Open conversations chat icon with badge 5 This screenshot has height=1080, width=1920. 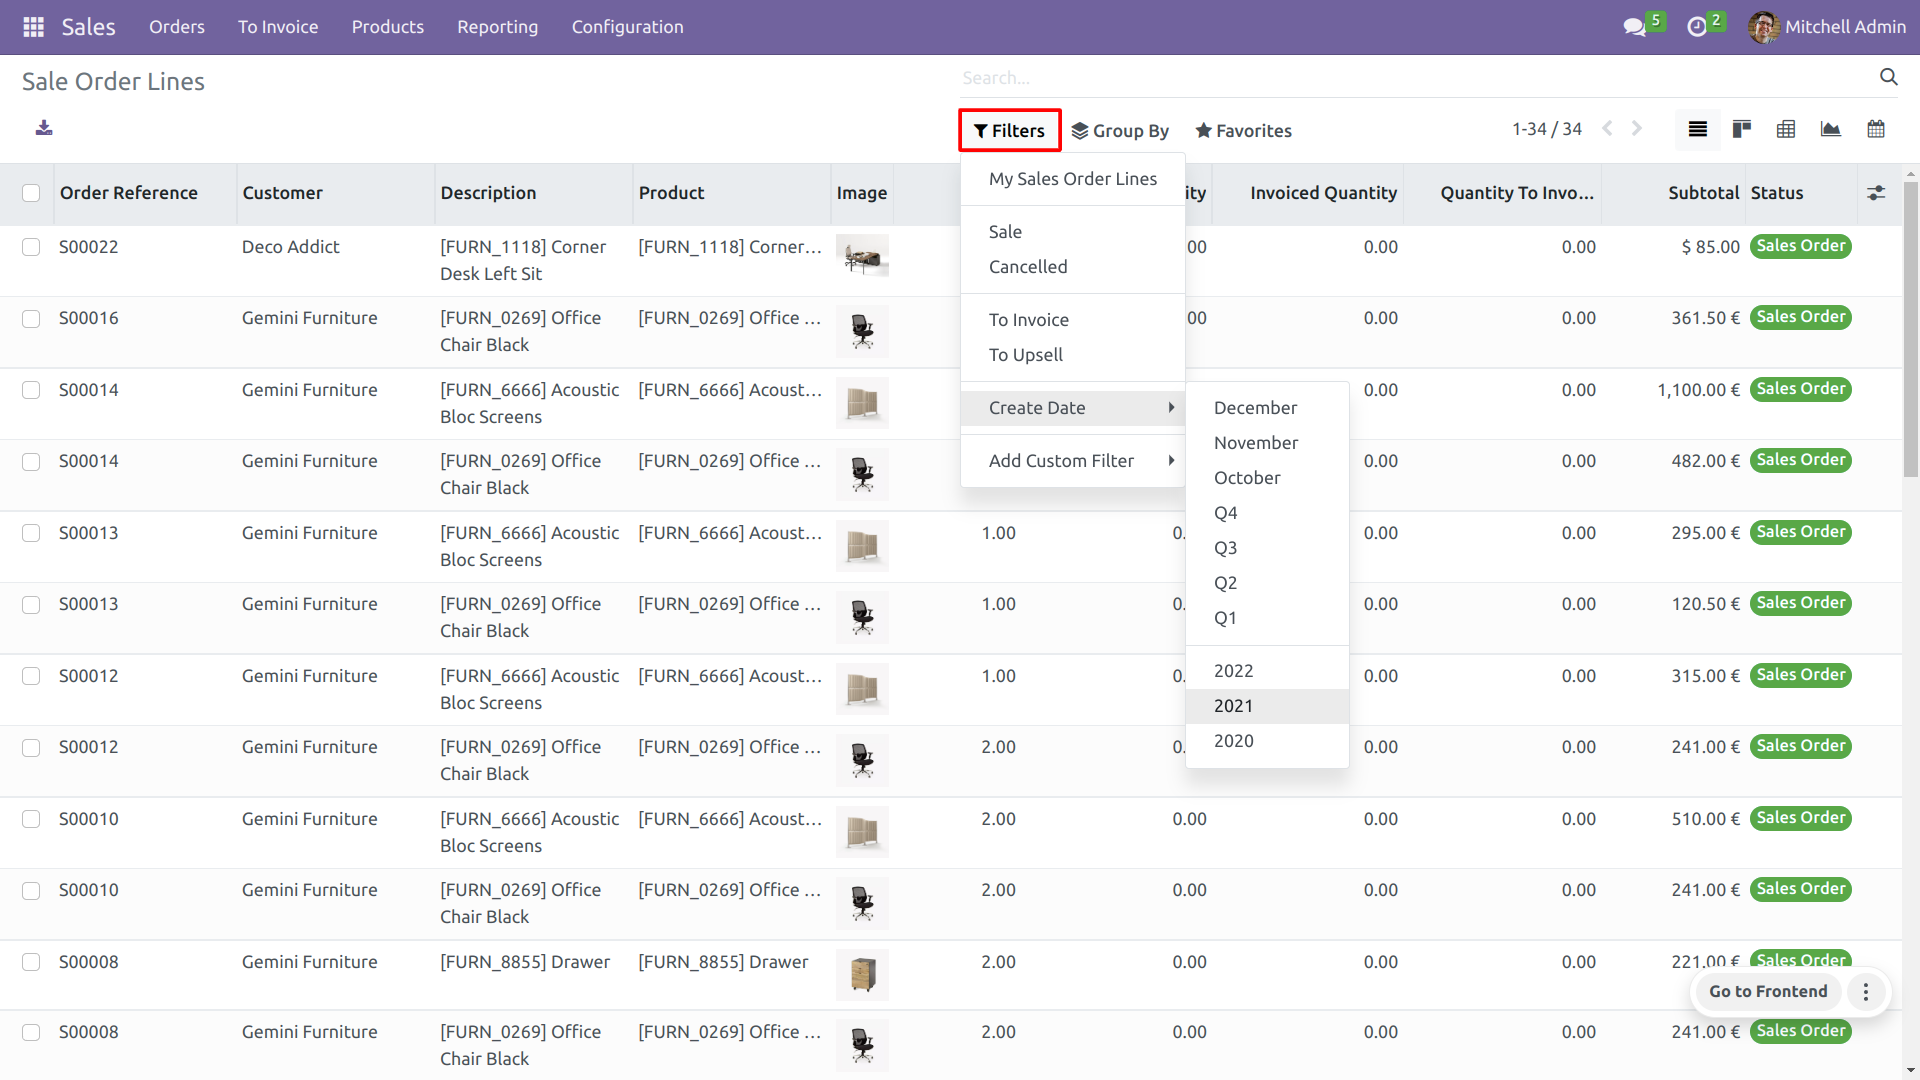tap(1635, 27)
